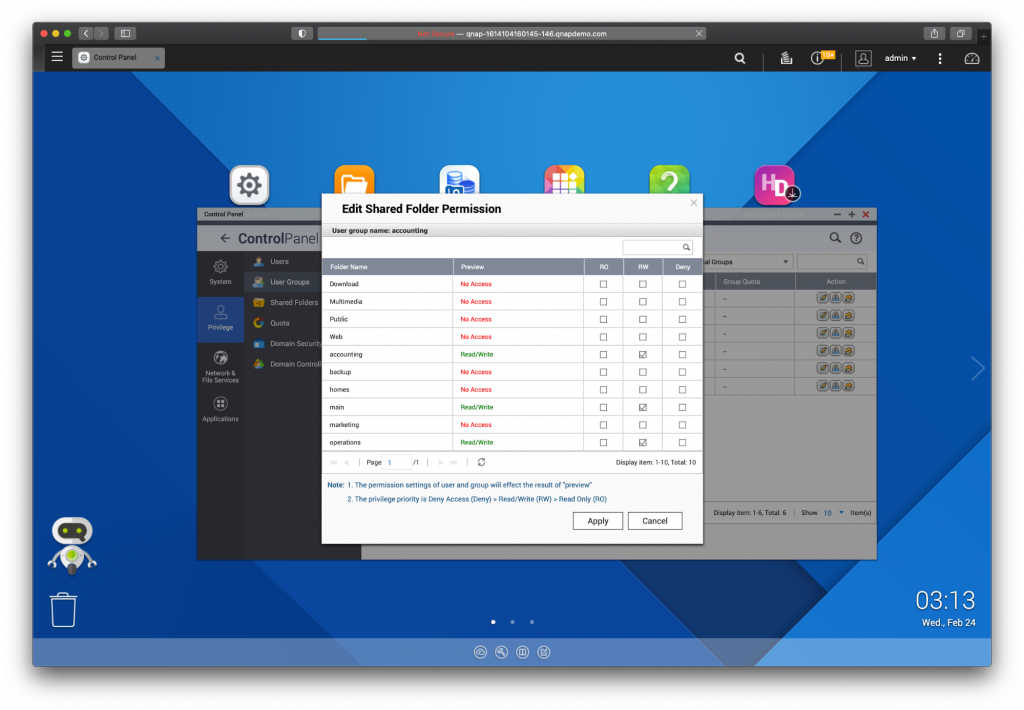Image resolution: width=1024 pixels, height=710 pixels.
Task: Open File Station folder desktop icon
Action: (x=354, y=180)
